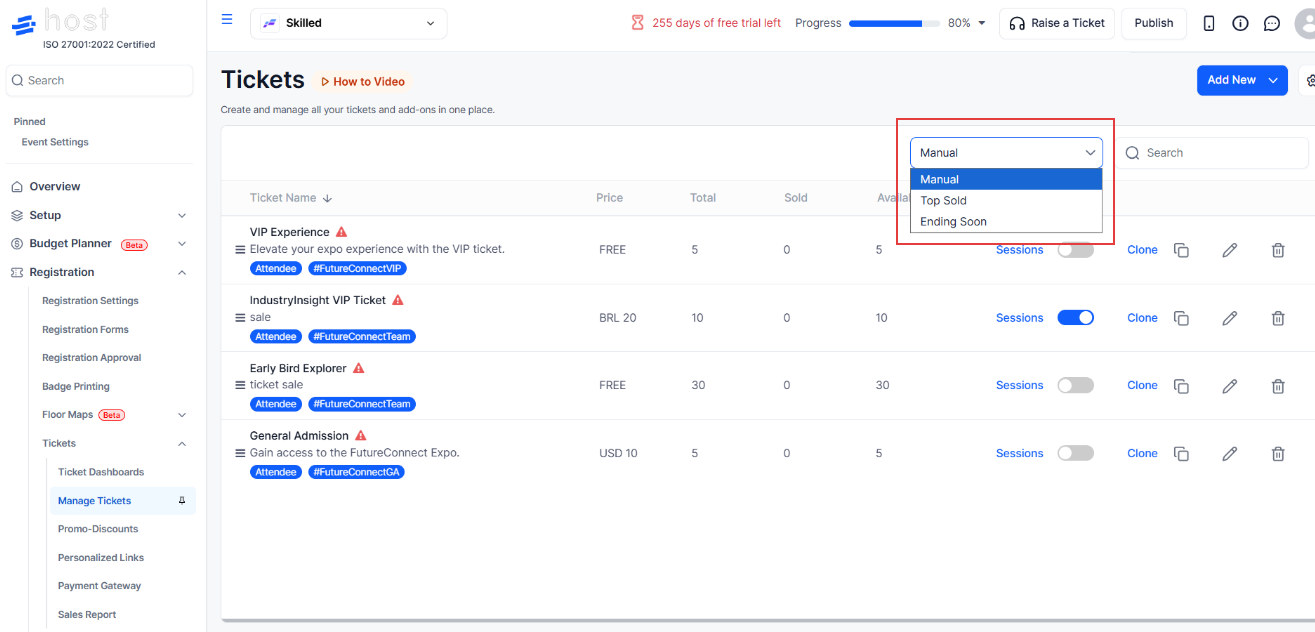Go to Ticket Dashboards in sidebar
The height and width of the screenshot is (632, 1315).
click(x=101, y=472)
